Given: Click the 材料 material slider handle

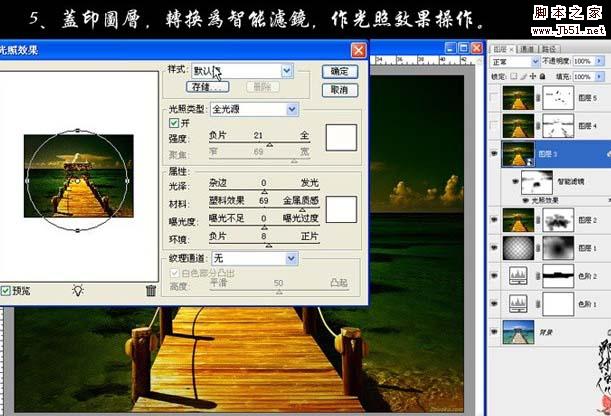Looking at the screenshot, I should 302,210.
